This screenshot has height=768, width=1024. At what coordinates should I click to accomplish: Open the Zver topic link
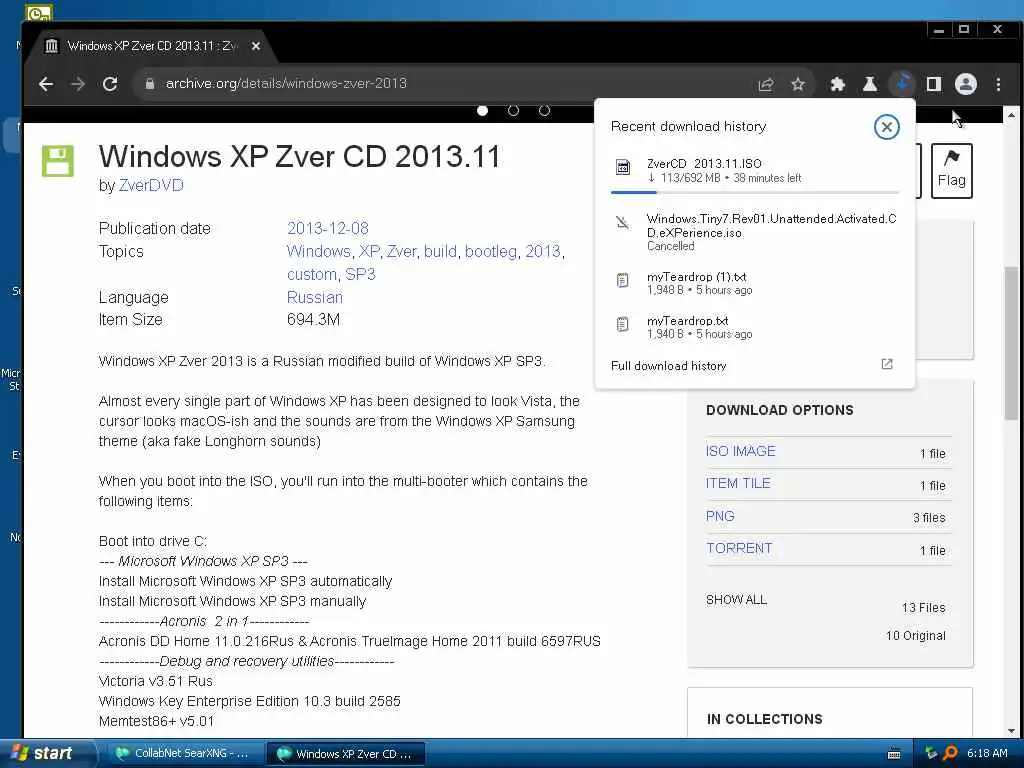click(401, 251)
